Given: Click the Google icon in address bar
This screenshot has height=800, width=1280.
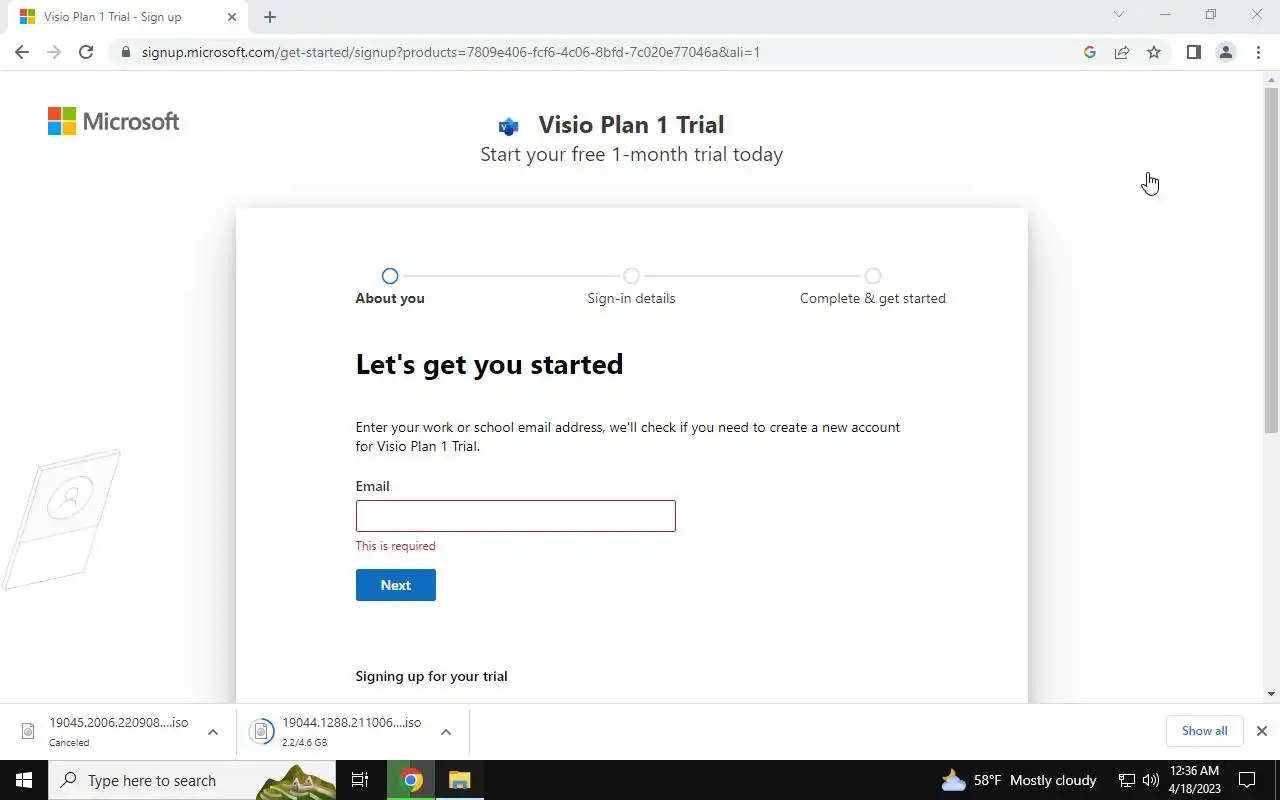Looking at the screenshot, I should [1090, 52].
